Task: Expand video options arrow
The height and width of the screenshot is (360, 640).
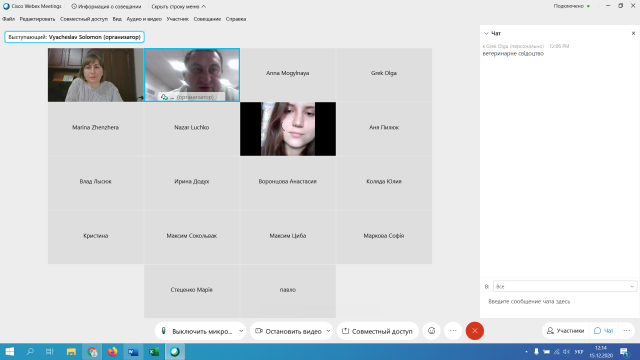Action: 329,331
